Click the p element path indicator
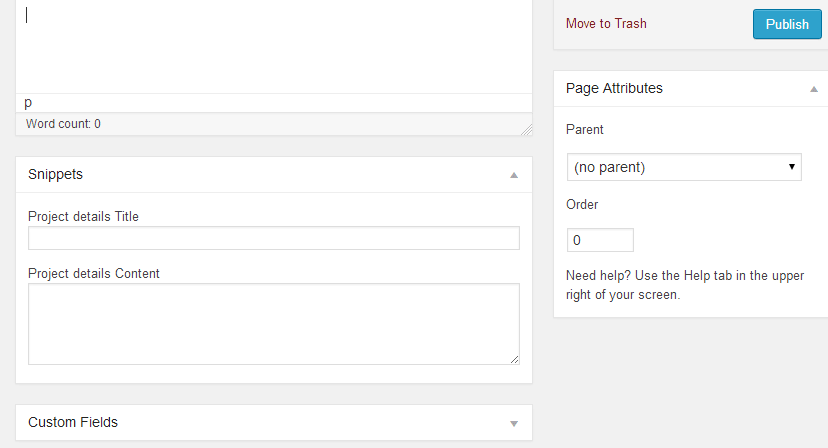 [28, 103]
